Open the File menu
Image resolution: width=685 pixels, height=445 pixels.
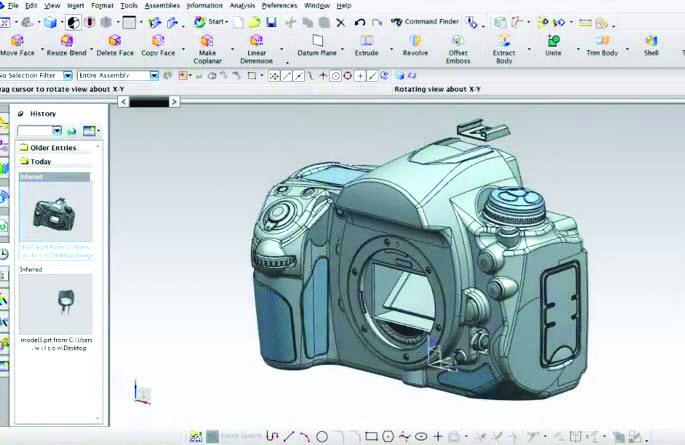tap(13, 6)
